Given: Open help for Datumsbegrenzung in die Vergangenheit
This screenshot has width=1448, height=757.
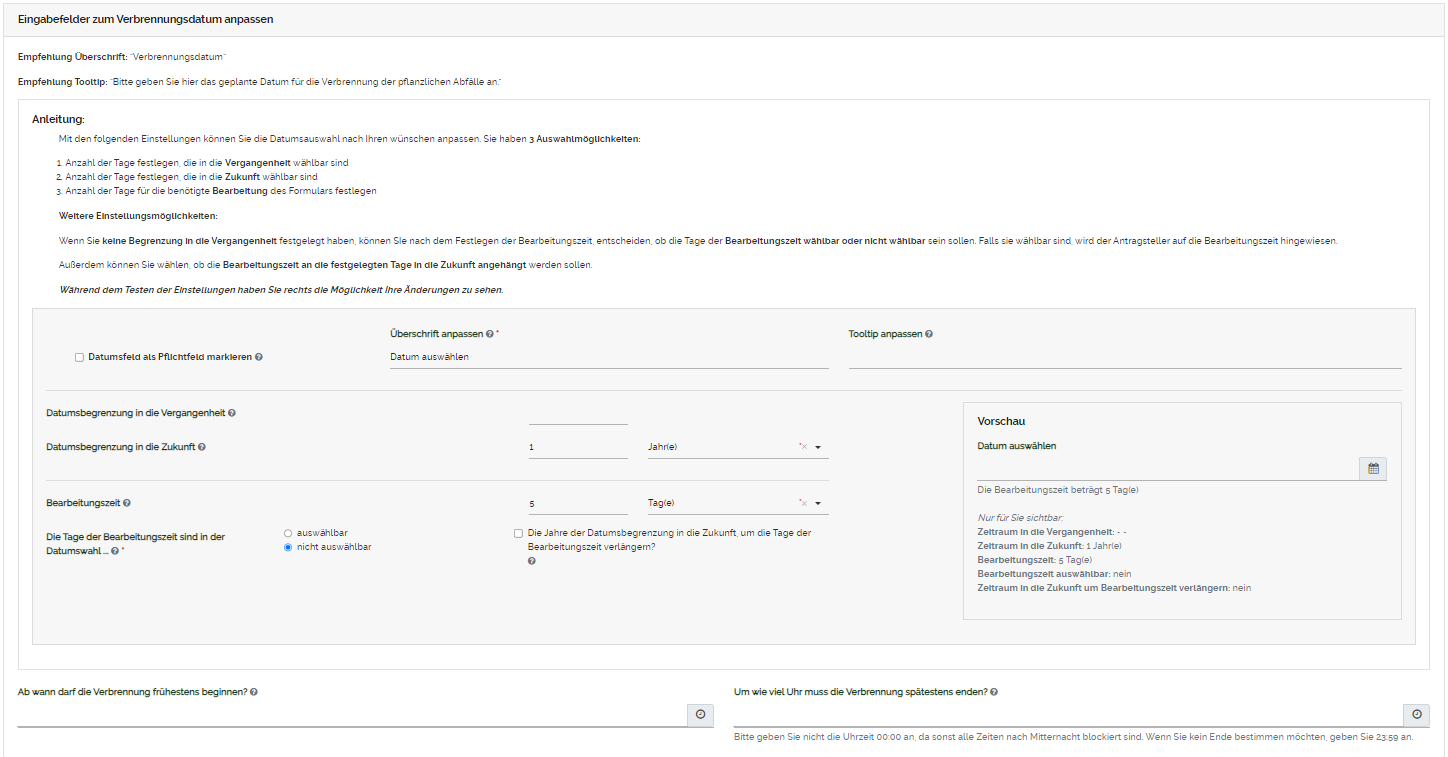Looking at the screenshot, I should (233, 411).
